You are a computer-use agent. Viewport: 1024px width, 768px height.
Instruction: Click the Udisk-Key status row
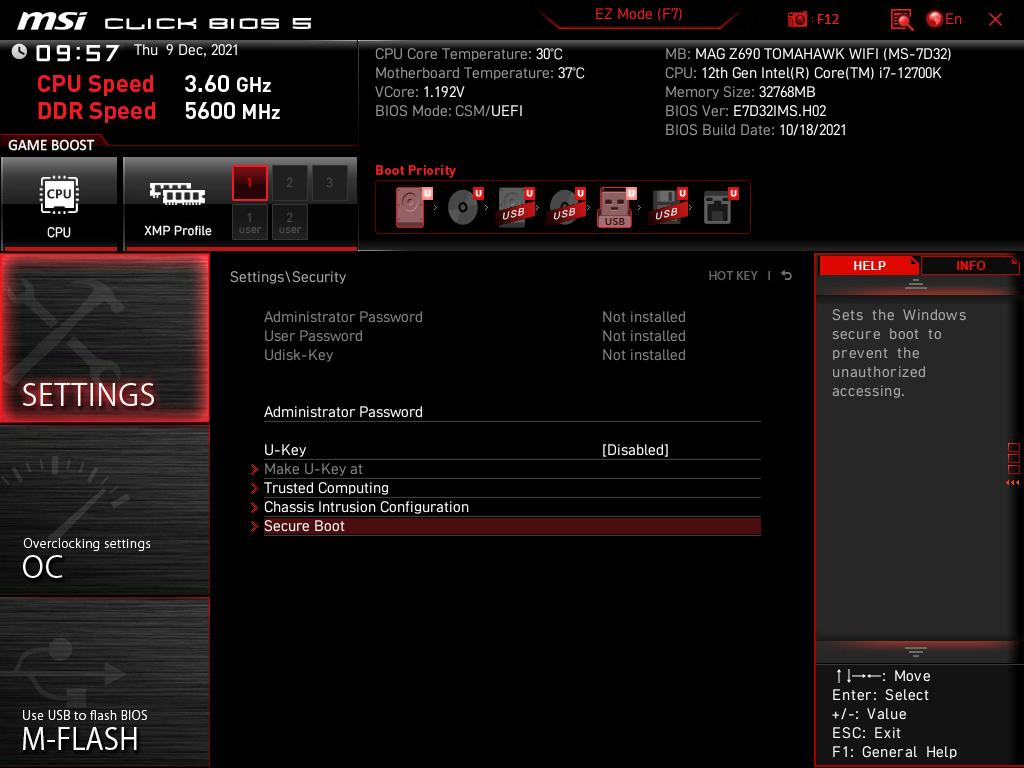(x=475, y=355)
